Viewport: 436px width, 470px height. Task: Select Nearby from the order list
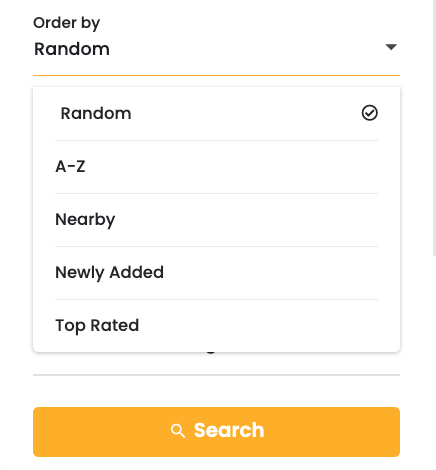(x=216, y=220)
